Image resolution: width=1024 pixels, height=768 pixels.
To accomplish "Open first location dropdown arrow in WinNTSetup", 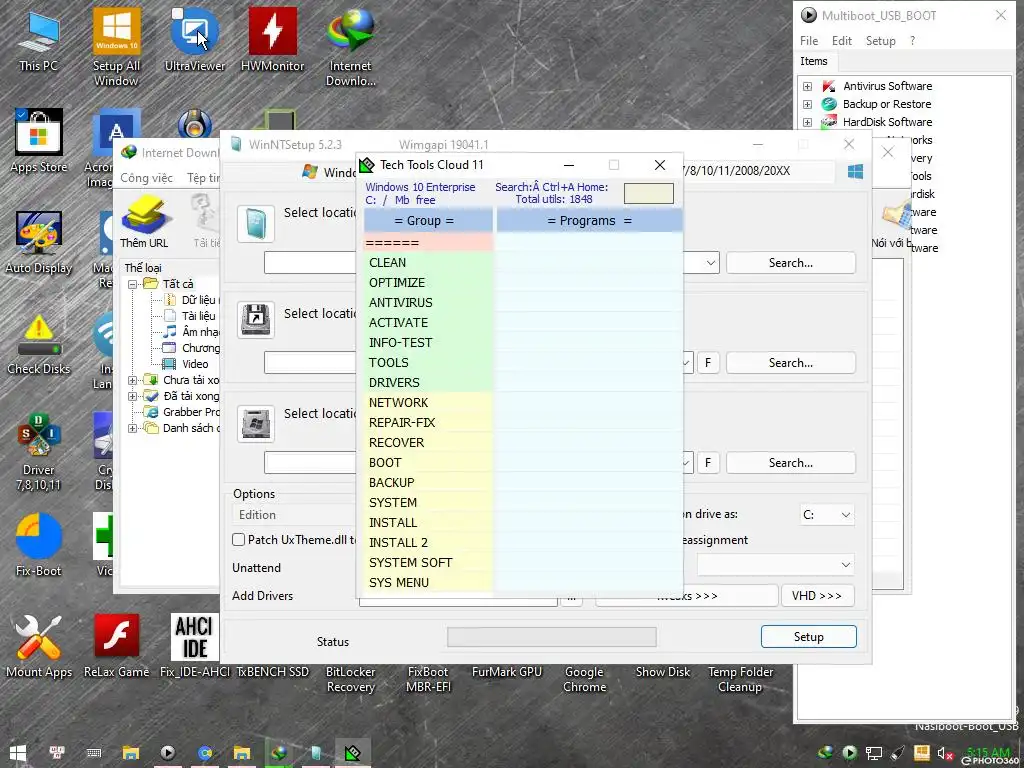I will (711, 263).
